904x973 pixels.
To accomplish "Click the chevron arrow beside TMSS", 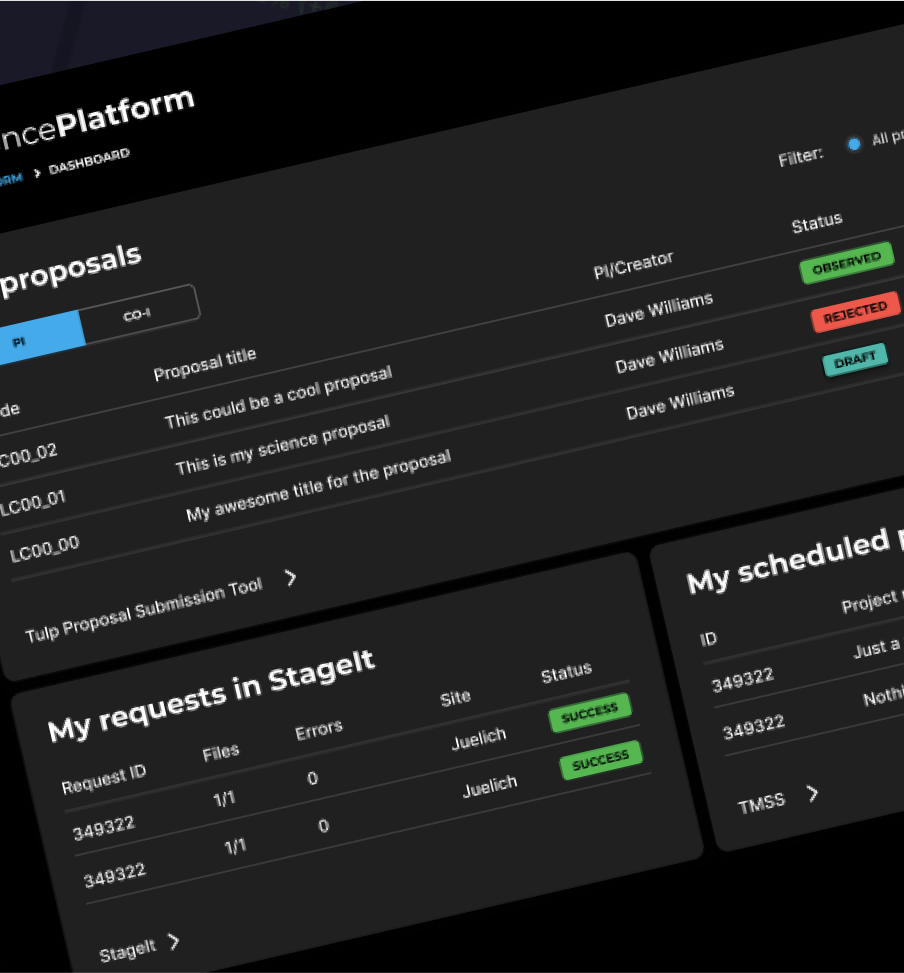I will [812, 794].
